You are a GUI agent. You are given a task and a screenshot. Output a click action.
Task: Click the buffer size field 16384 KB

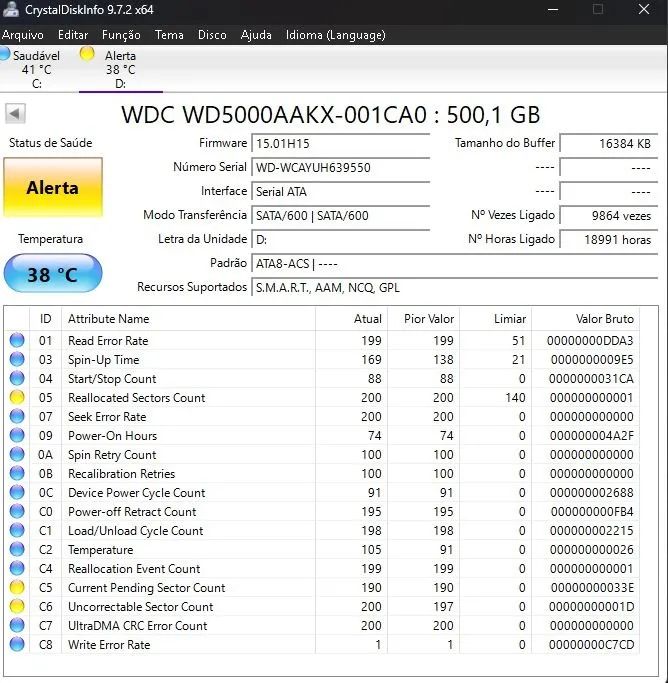pos(608,143)
